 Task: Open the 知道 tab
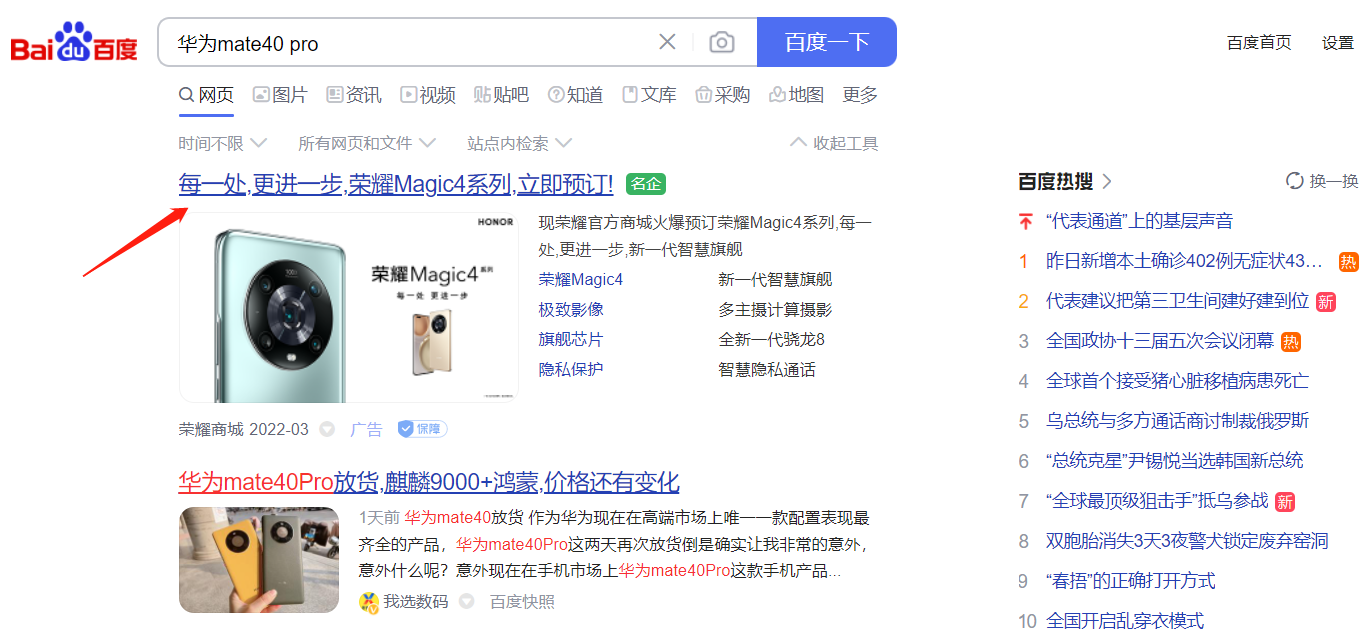(x=576, y=95)
